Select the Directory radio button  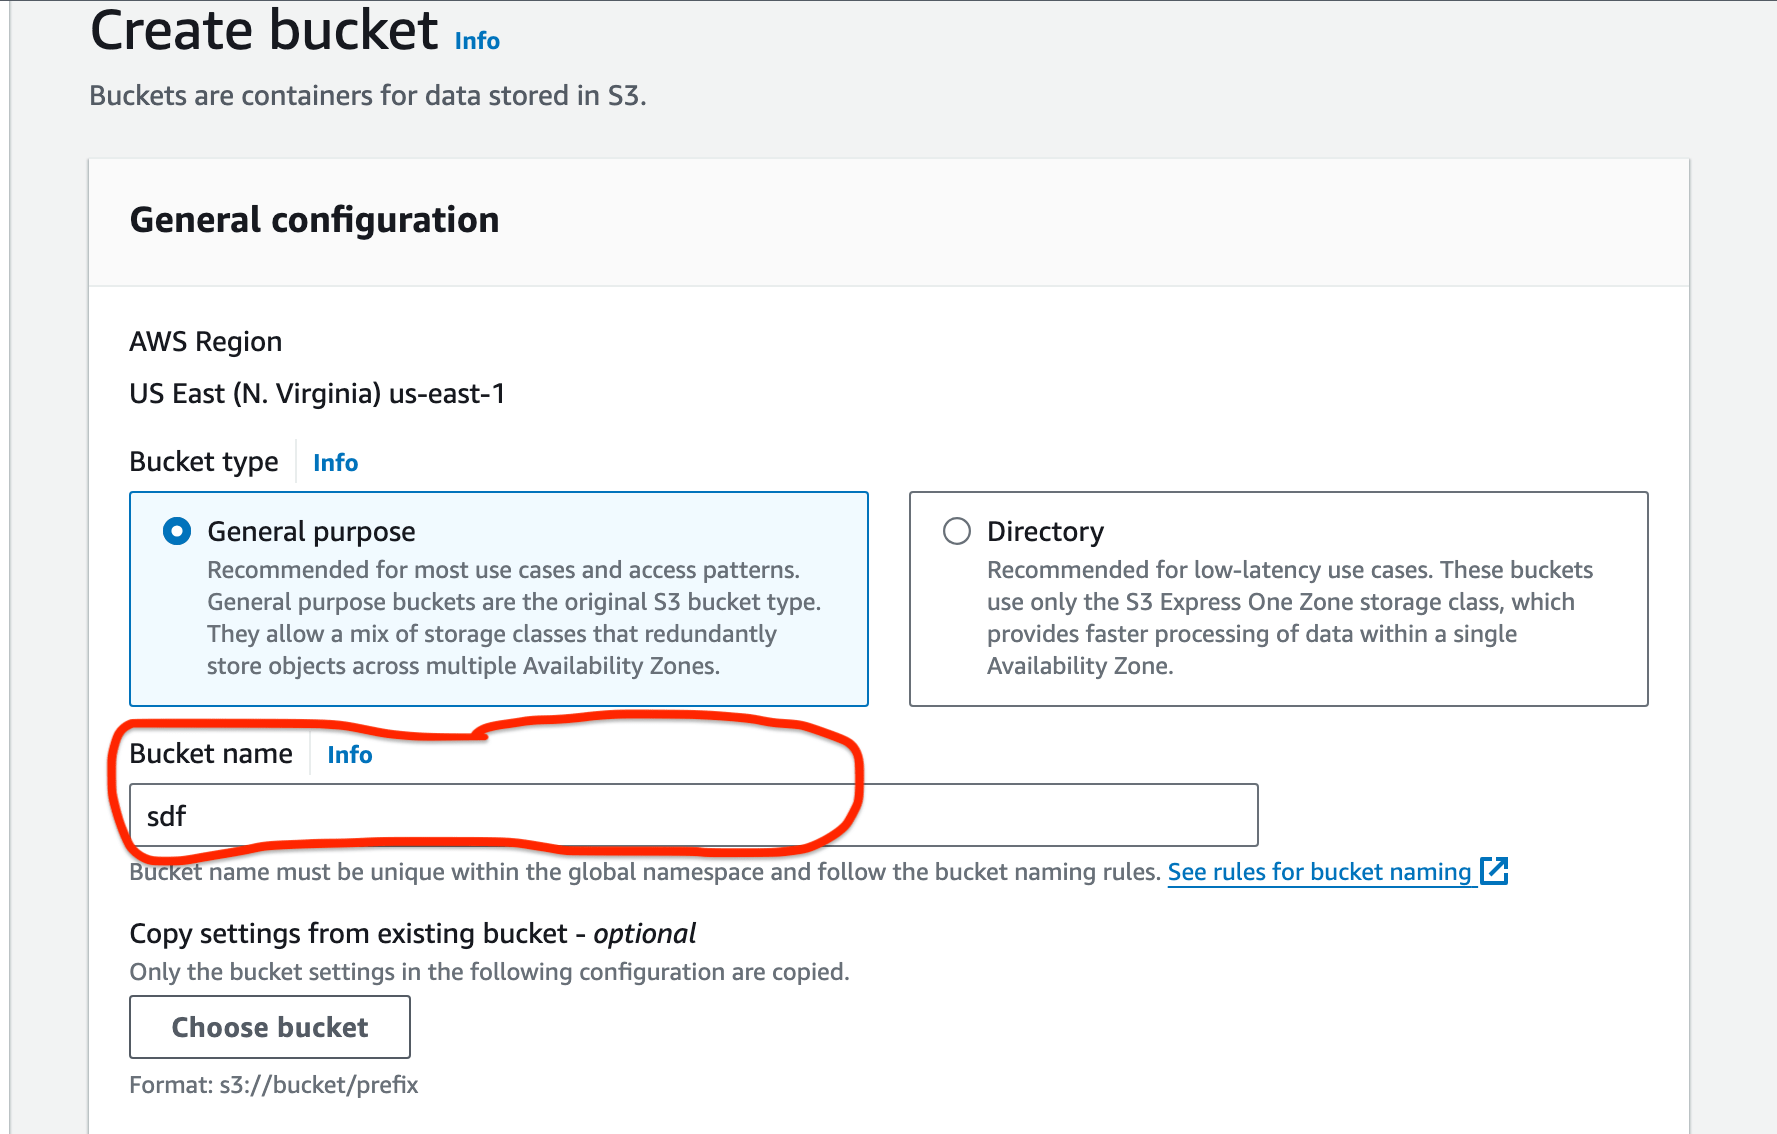(957, 531)
